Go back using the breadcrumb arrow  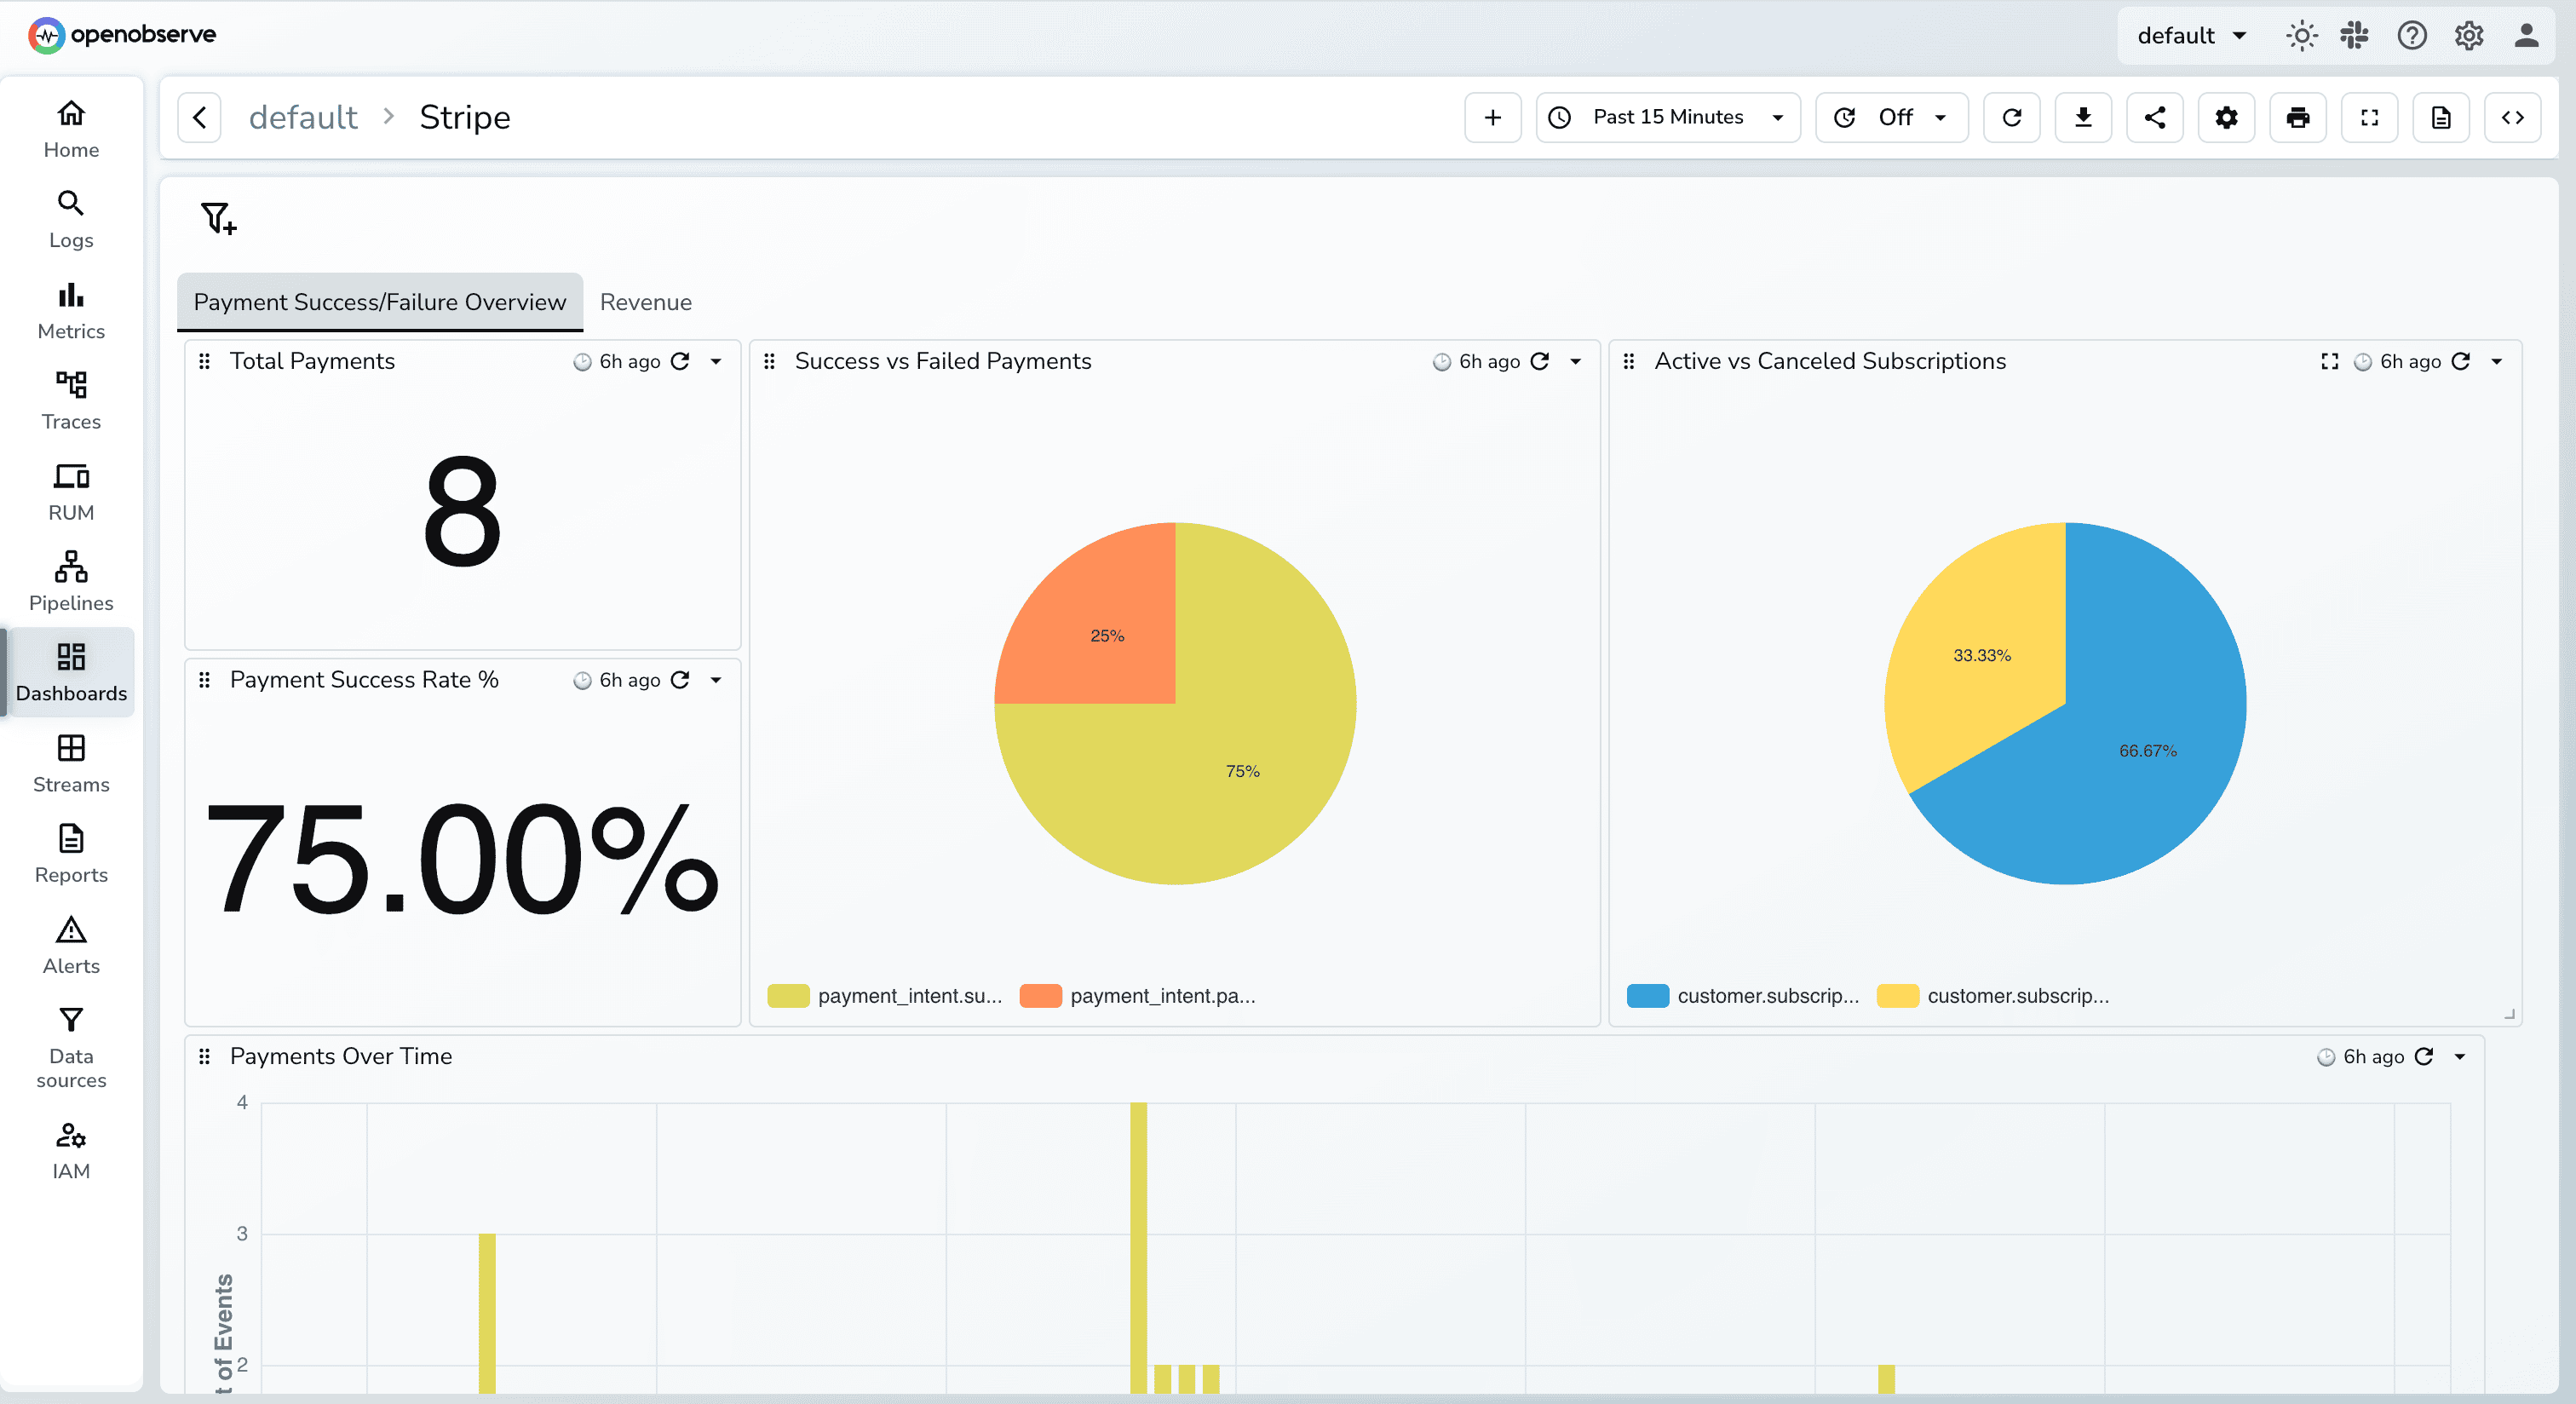(x=199, y=117)
